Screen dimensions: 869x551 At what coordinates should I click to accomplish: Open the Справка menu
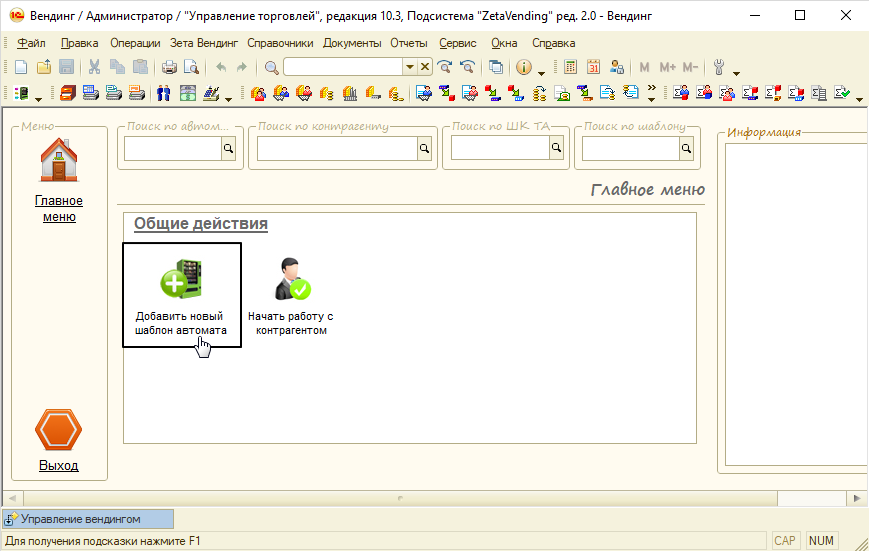(x=554, y=43)
